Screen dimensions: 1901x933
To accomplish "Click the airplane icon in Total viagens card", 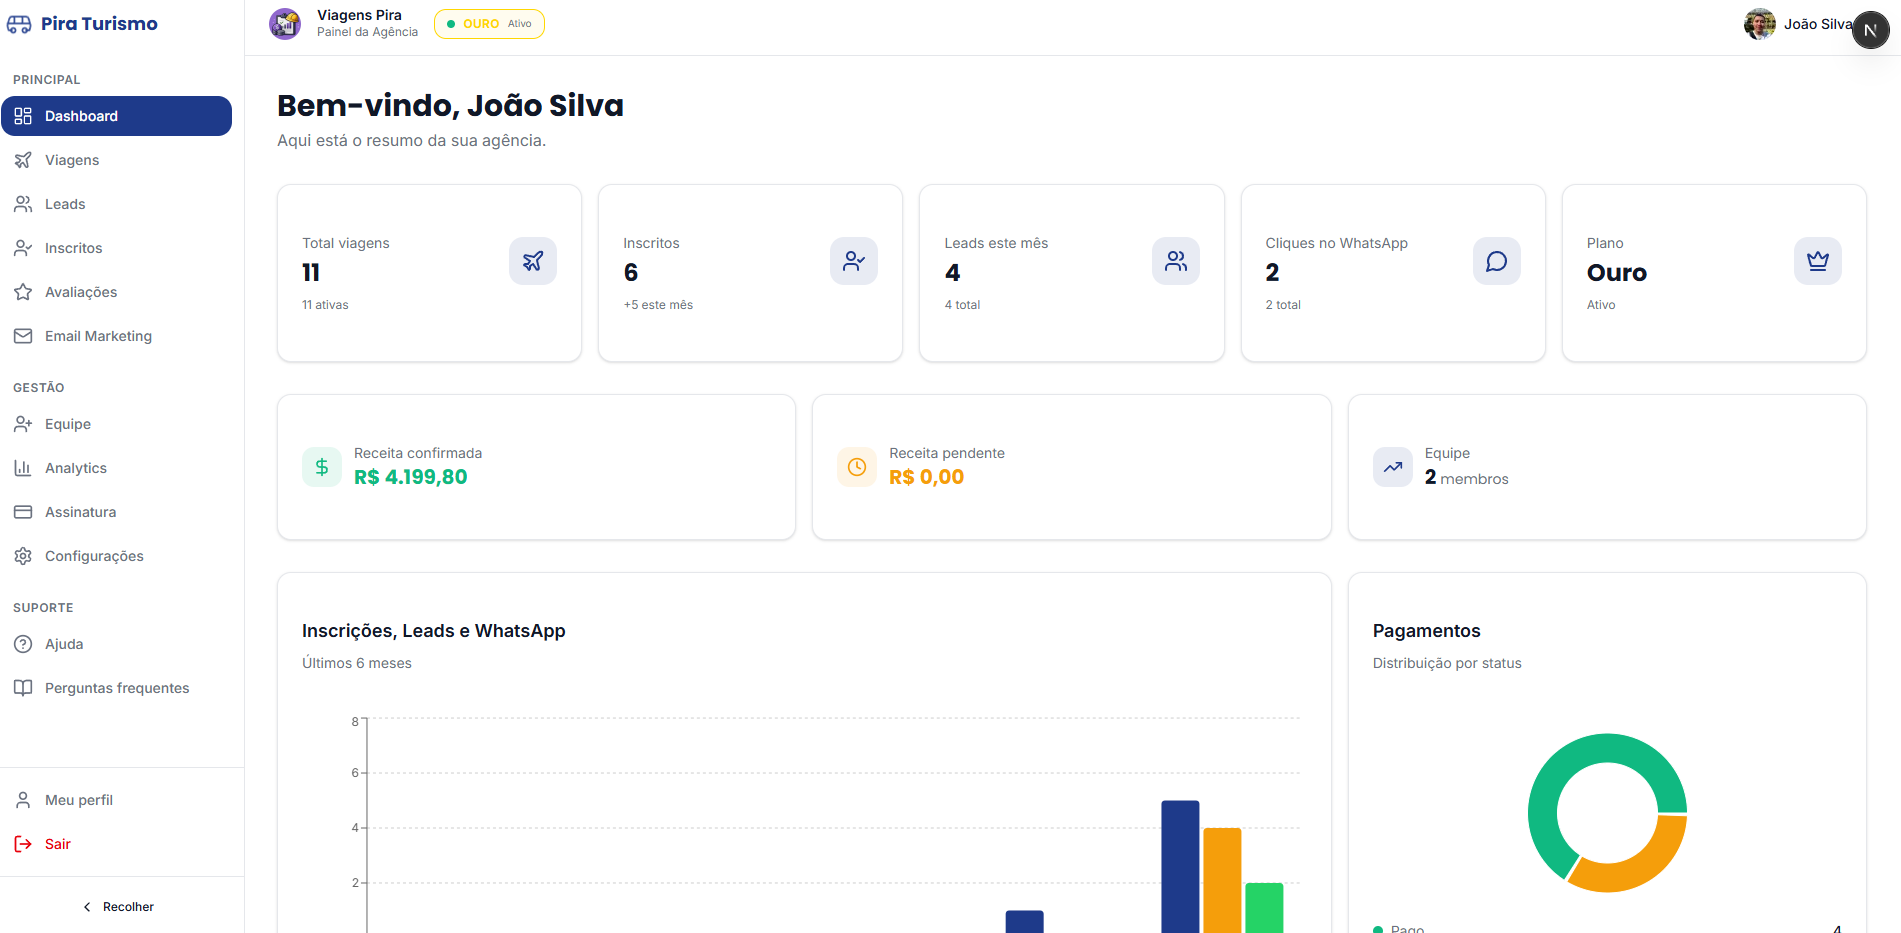I will (532, 261).
